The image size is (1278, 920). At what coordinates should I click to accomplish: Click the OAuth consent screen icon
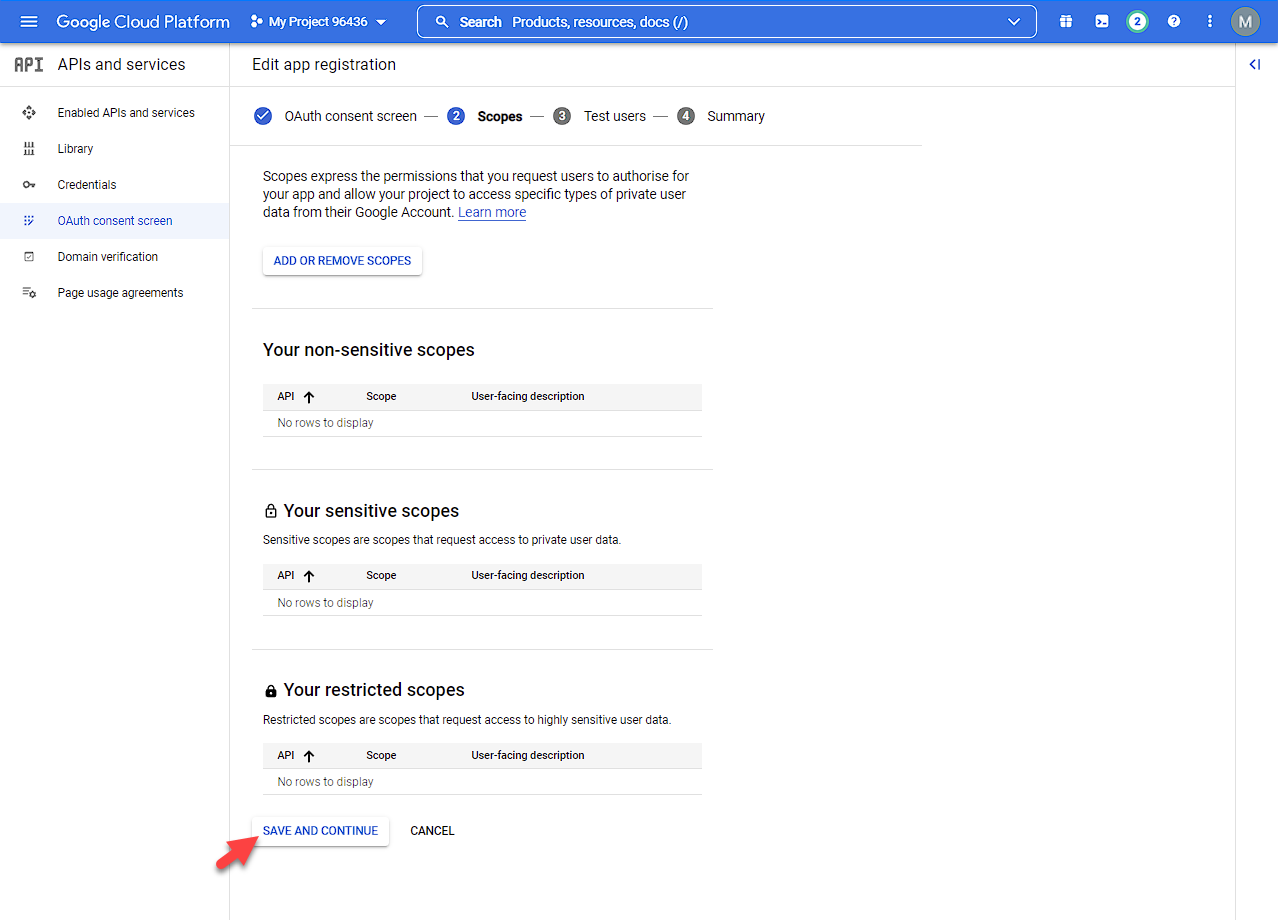(29, 221)
